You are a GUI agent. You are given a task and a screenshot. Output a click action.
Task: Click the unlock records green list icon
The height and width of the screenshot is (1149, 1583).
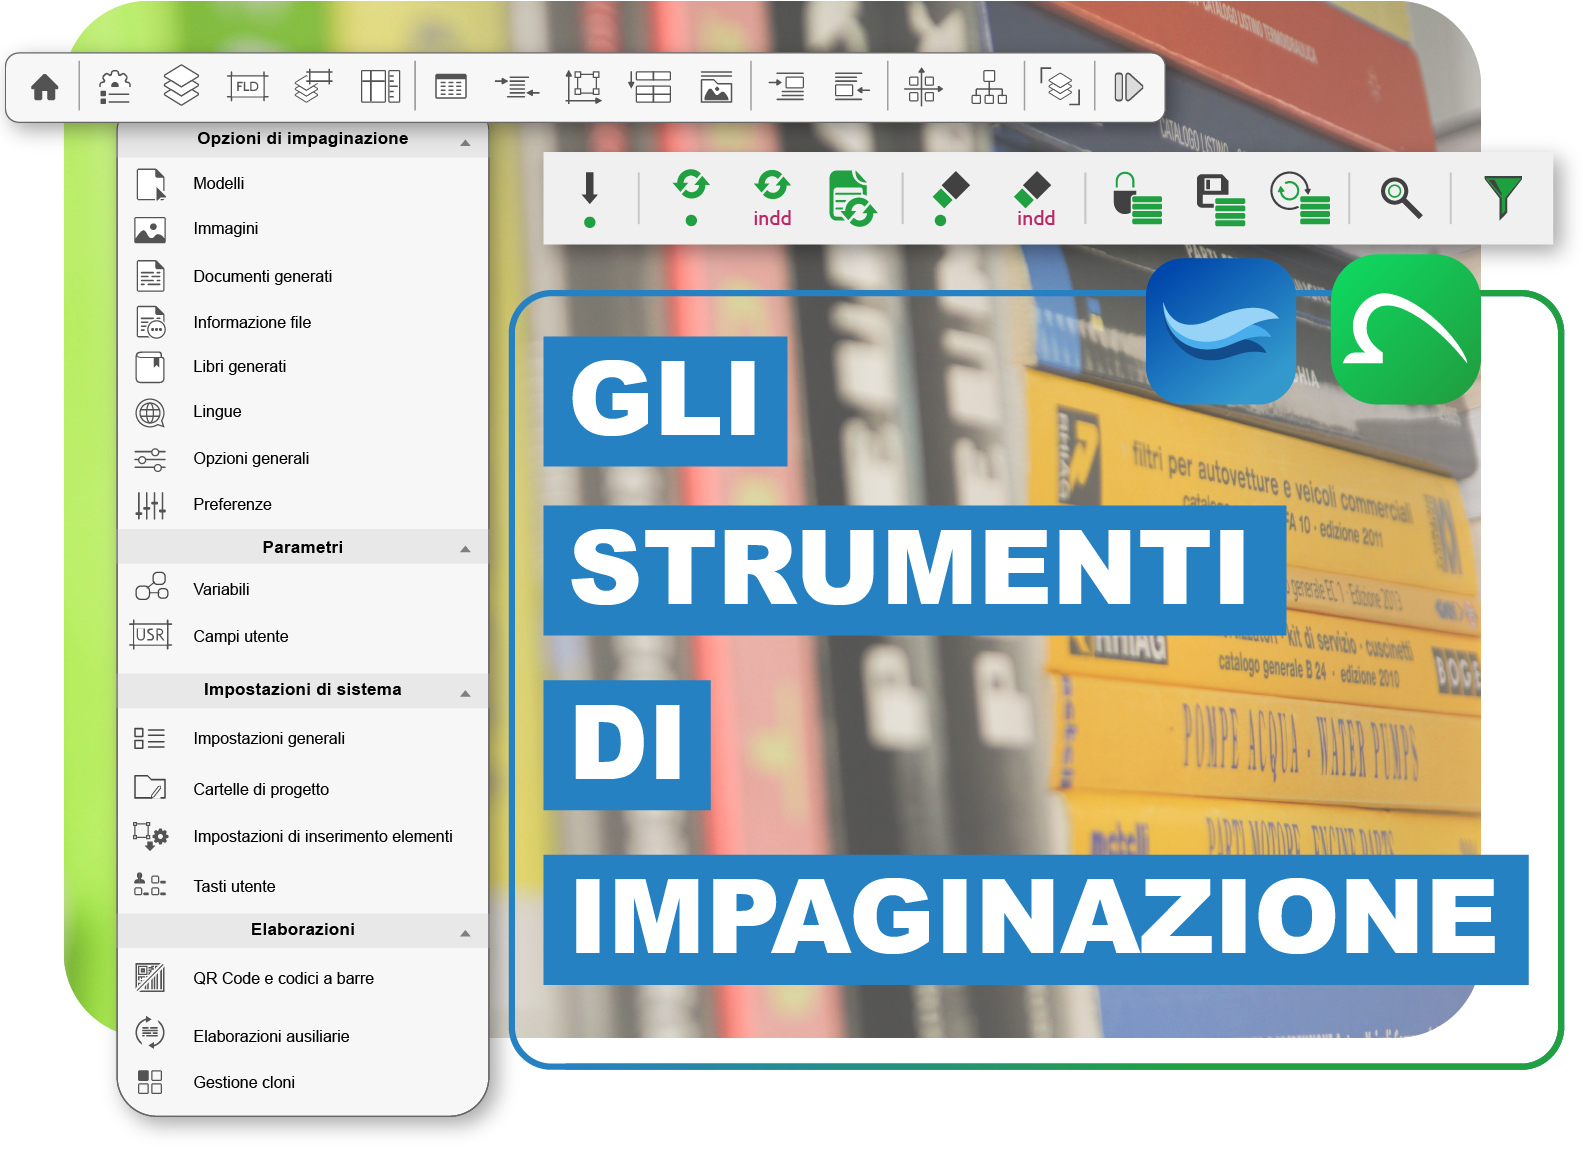tap(1138, 198)
